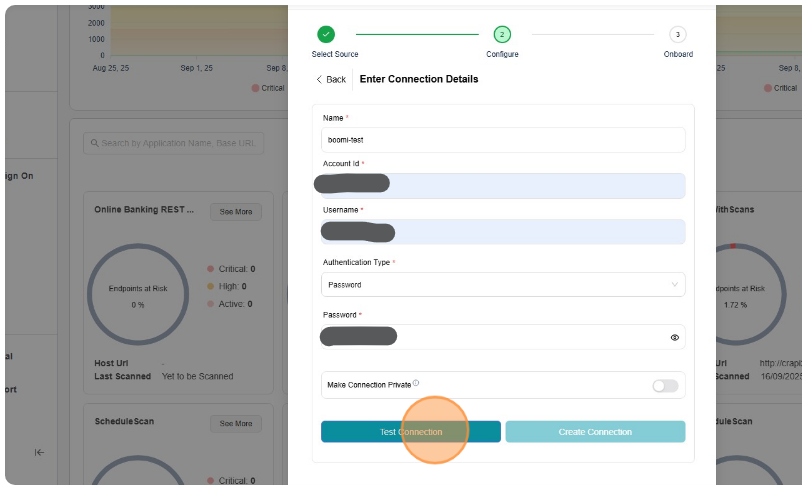Go back using the Back chevron

click(x=330, y=79)
